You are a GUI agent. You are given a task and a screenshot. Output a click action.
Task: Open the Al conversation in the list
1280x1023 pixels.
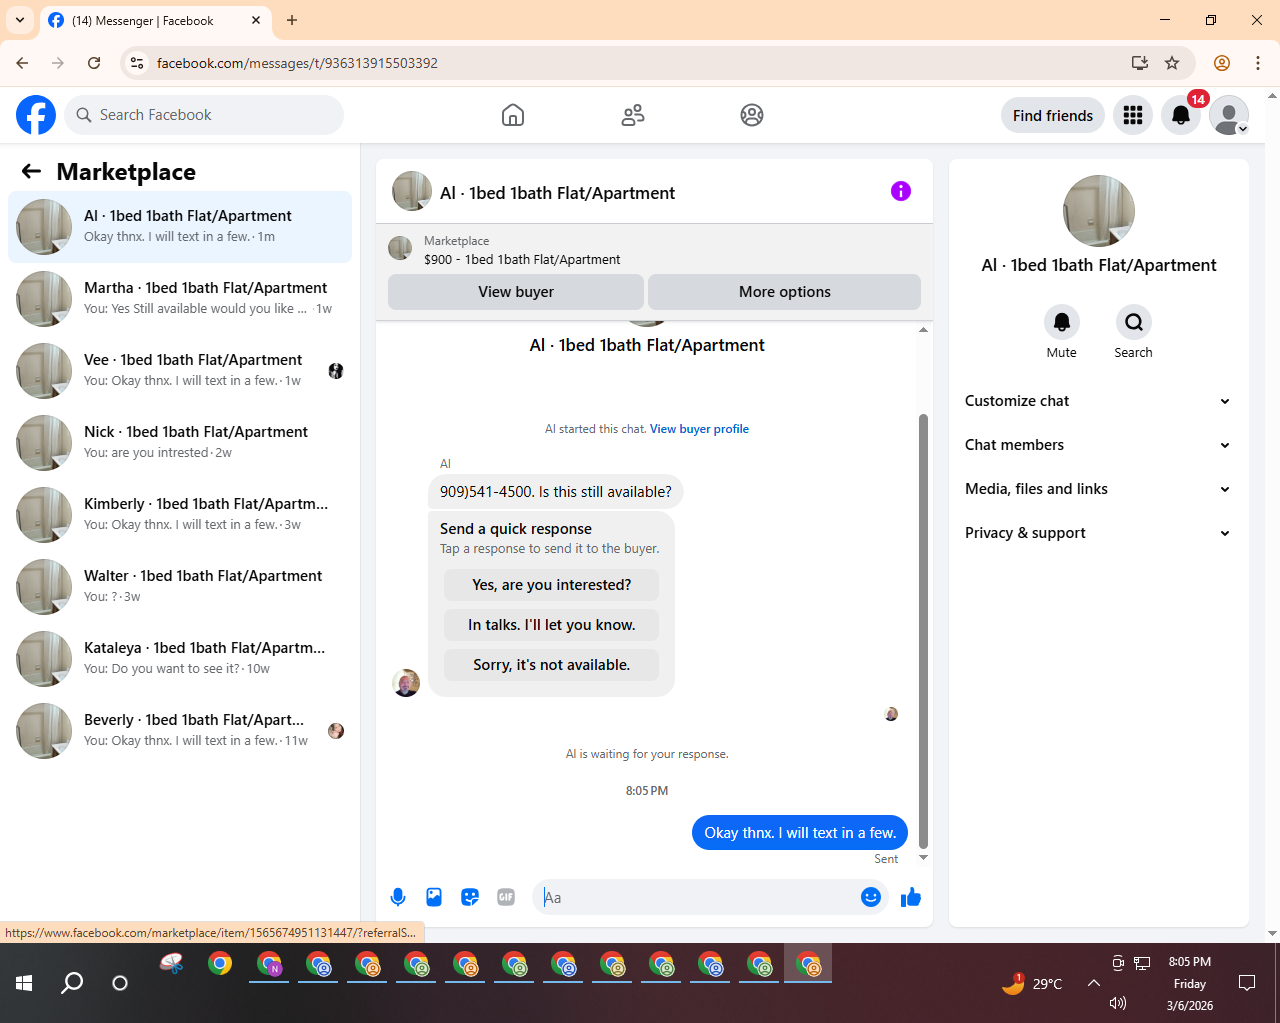[180, 227]
